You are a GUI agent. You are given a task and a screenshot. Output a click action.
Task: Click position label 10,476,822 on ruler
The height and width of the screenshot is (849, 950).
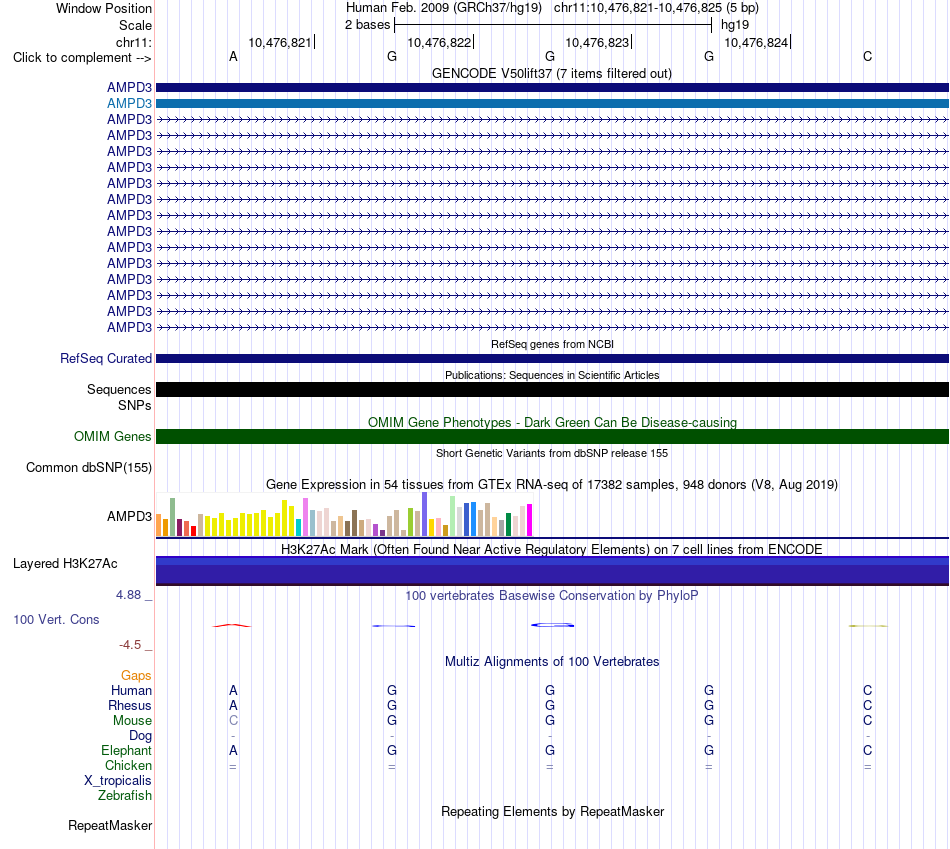click(439, 42)
